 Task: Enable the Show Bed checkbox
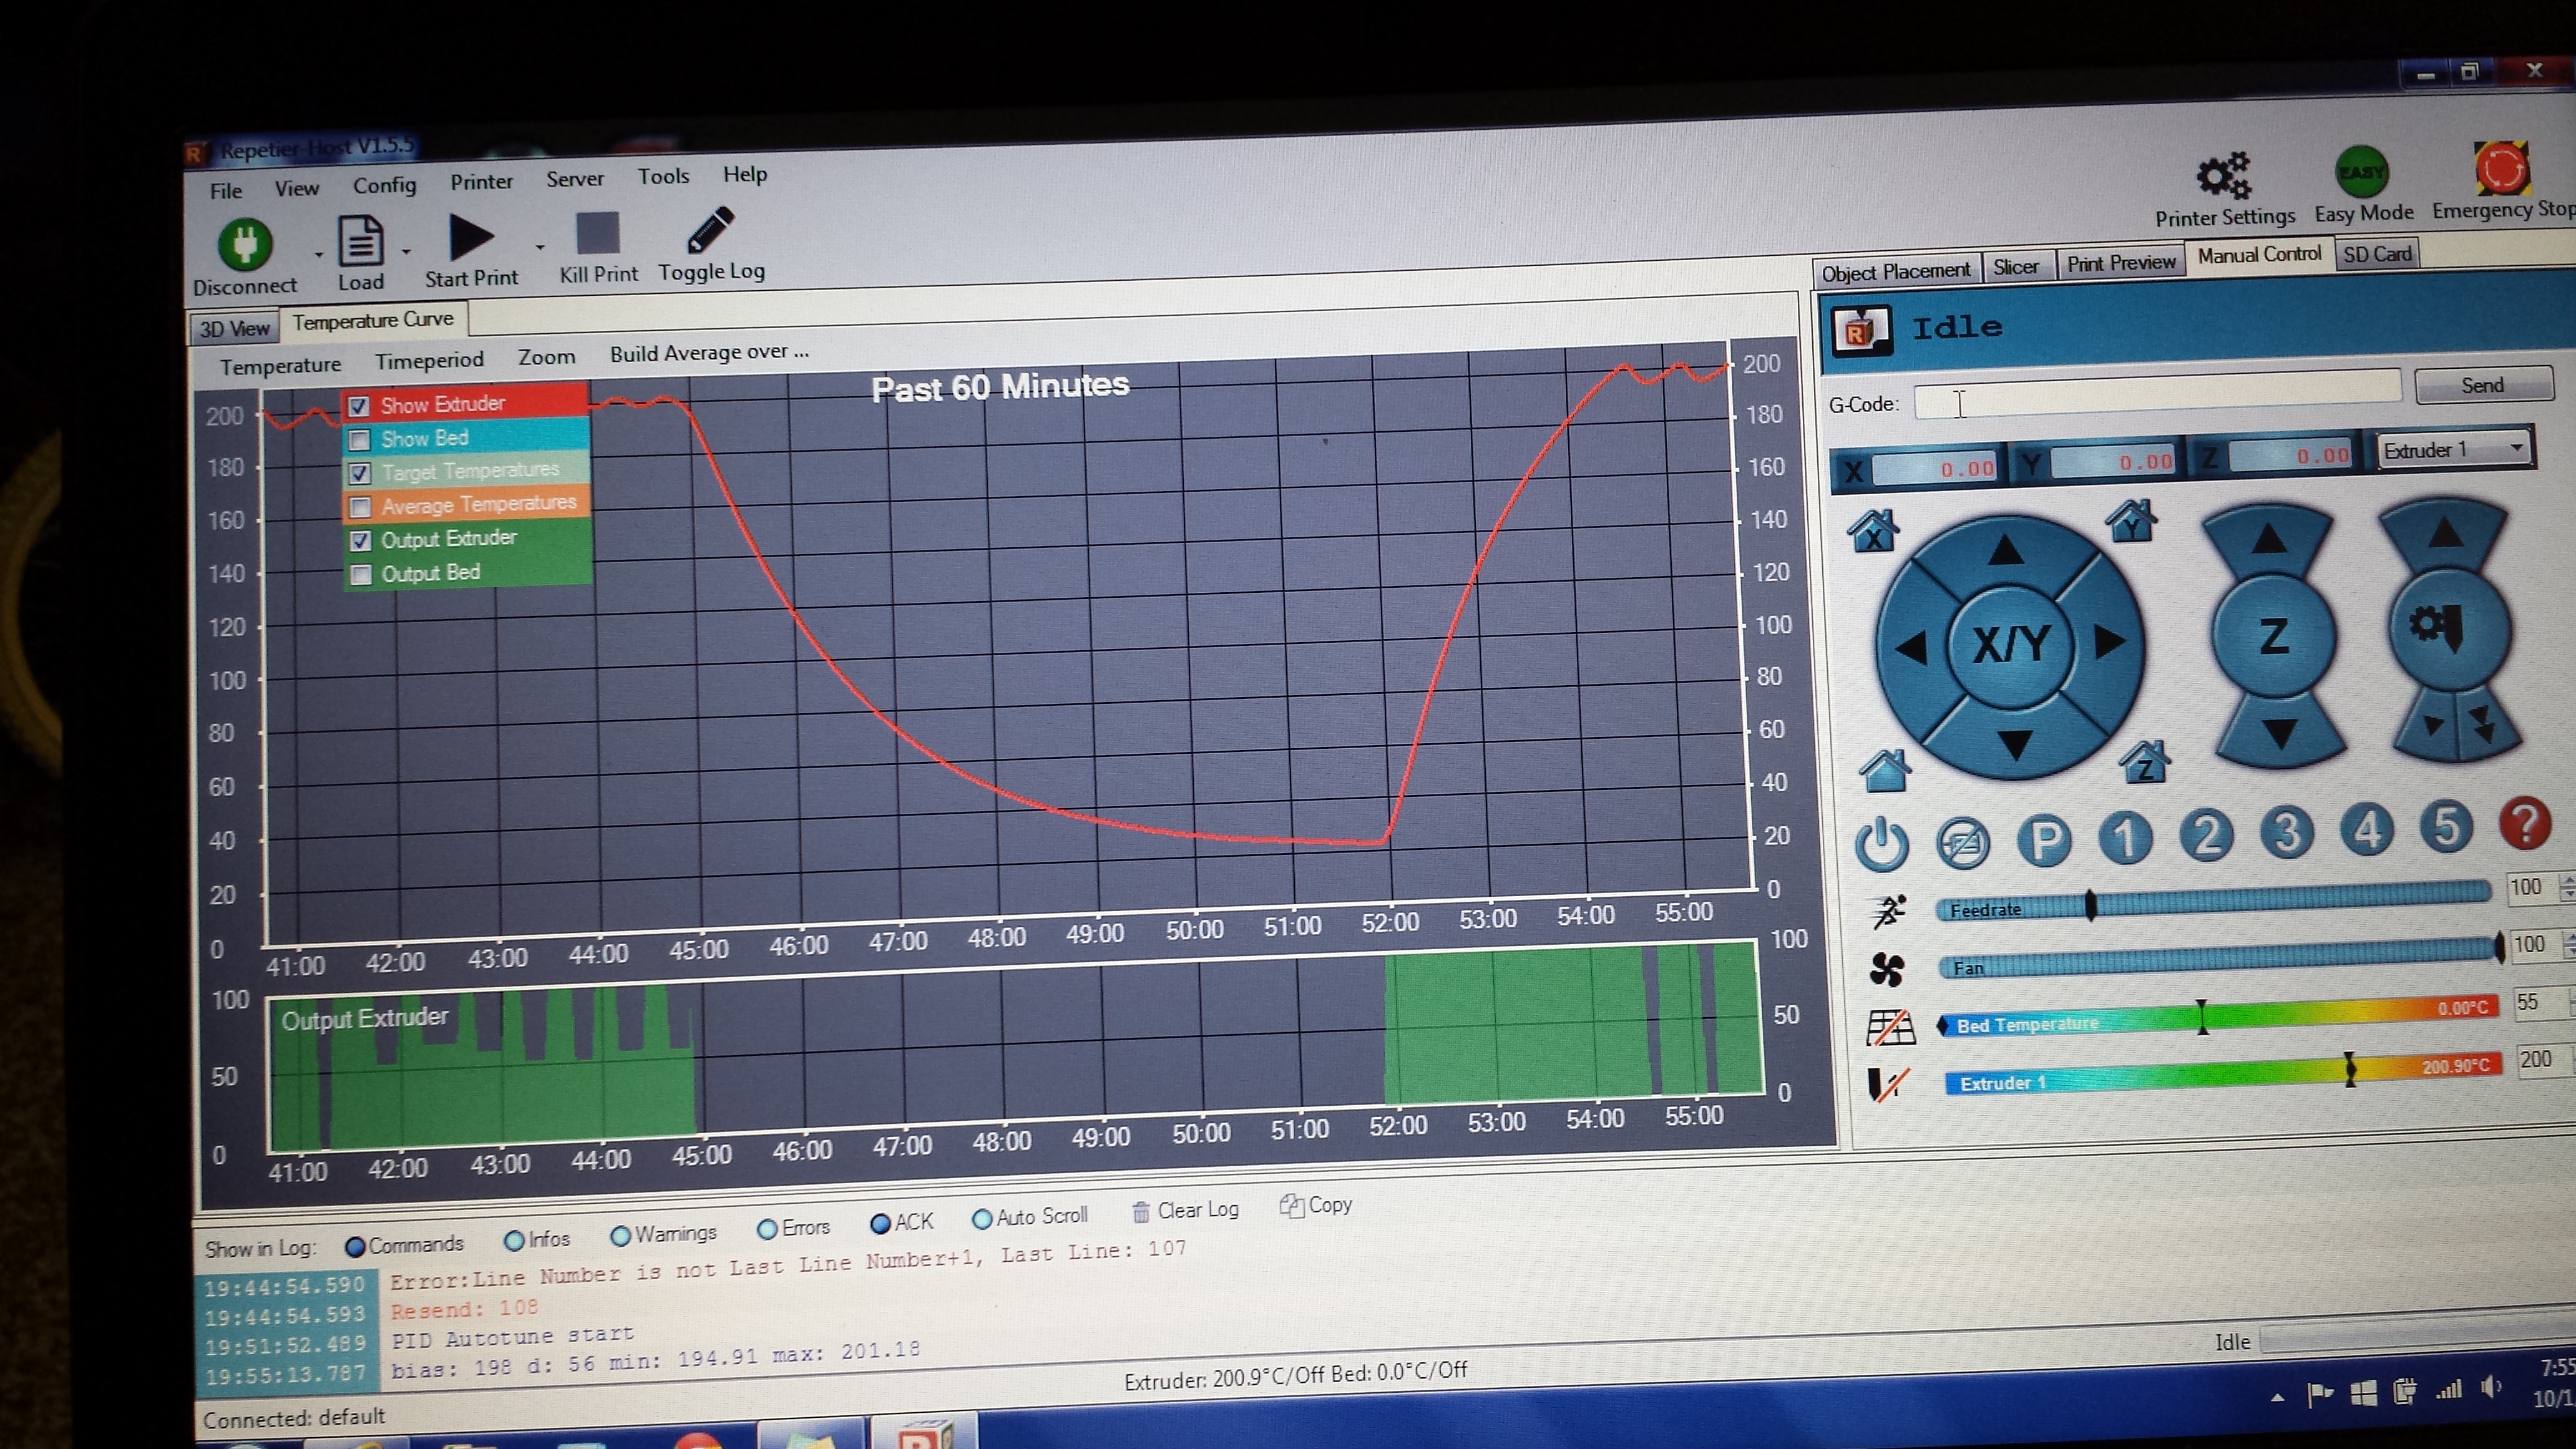click(x=360, y=440)
